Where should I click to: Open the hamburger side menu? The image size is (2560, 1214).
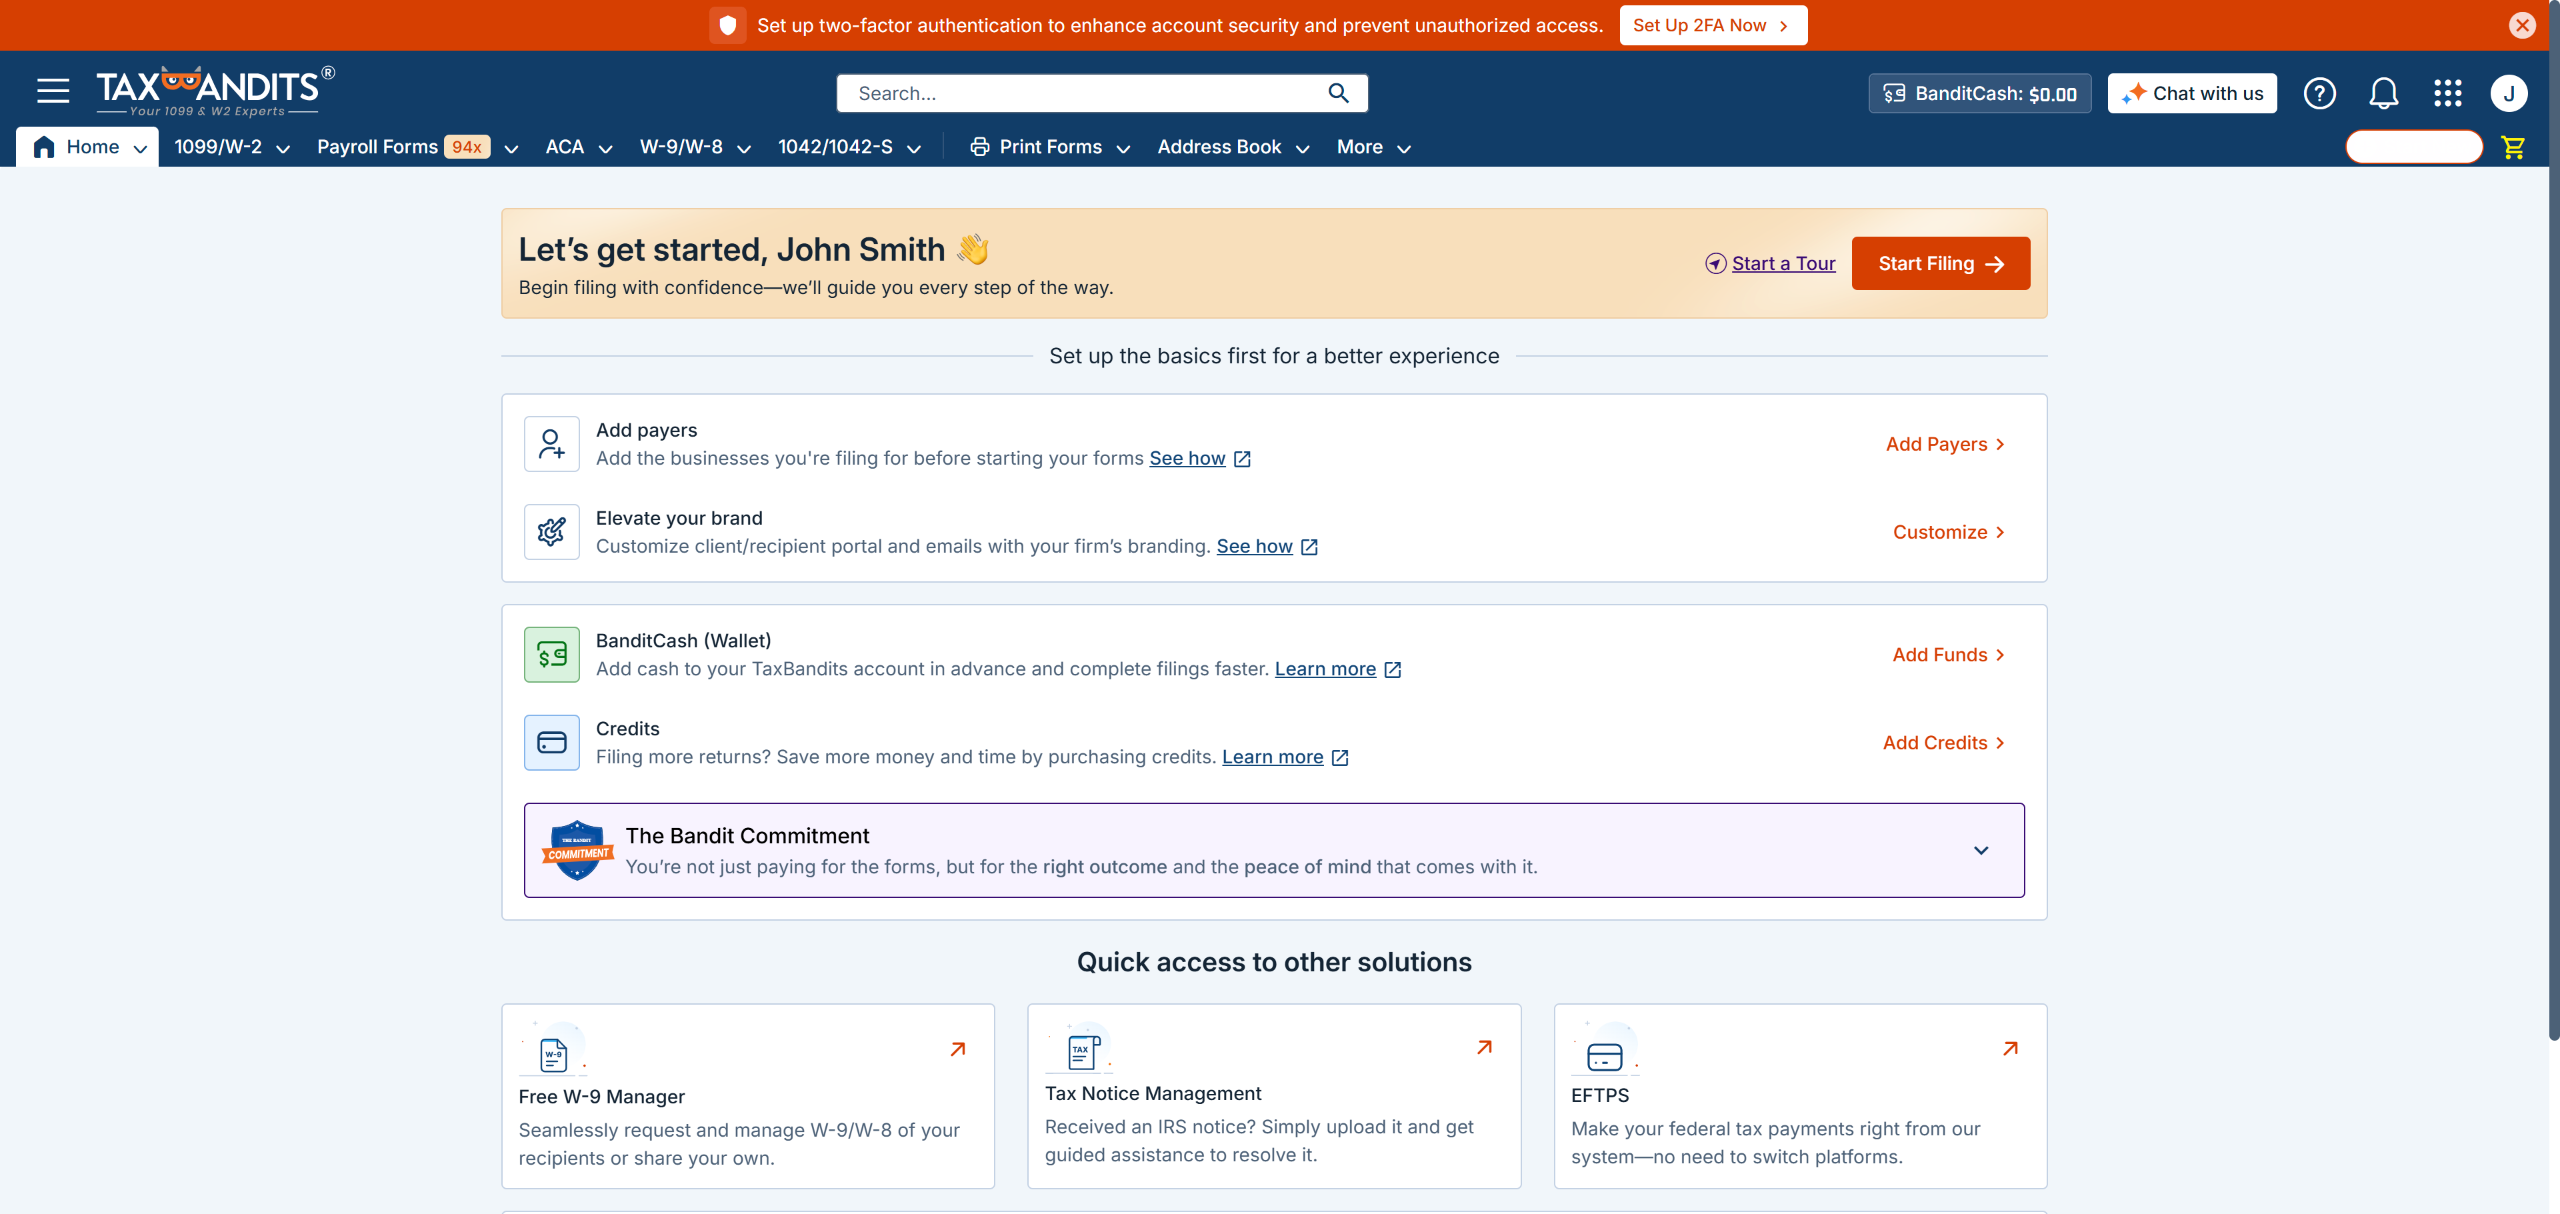pyautogui.click(x=53, y=92)
